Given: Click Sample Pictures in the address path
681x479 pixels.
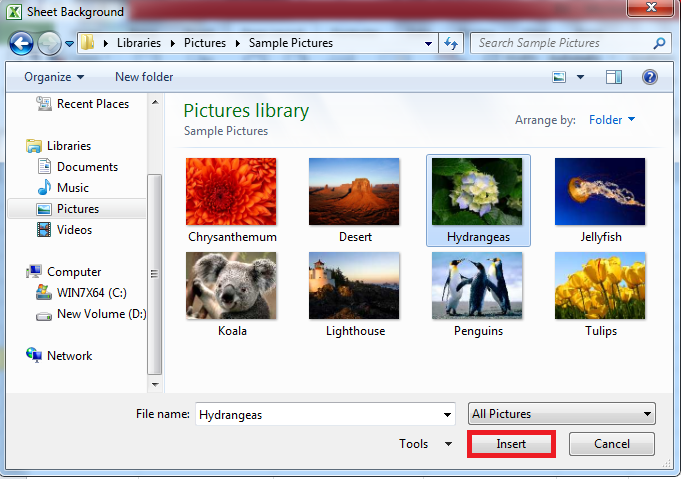Looking at the screenshot, I should coord(291,43).
